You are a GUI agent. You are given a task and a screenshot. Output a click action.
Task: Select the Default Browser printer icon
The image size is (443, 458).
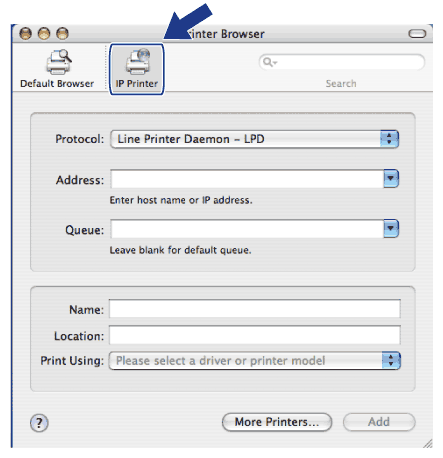[x=58, y=62]
